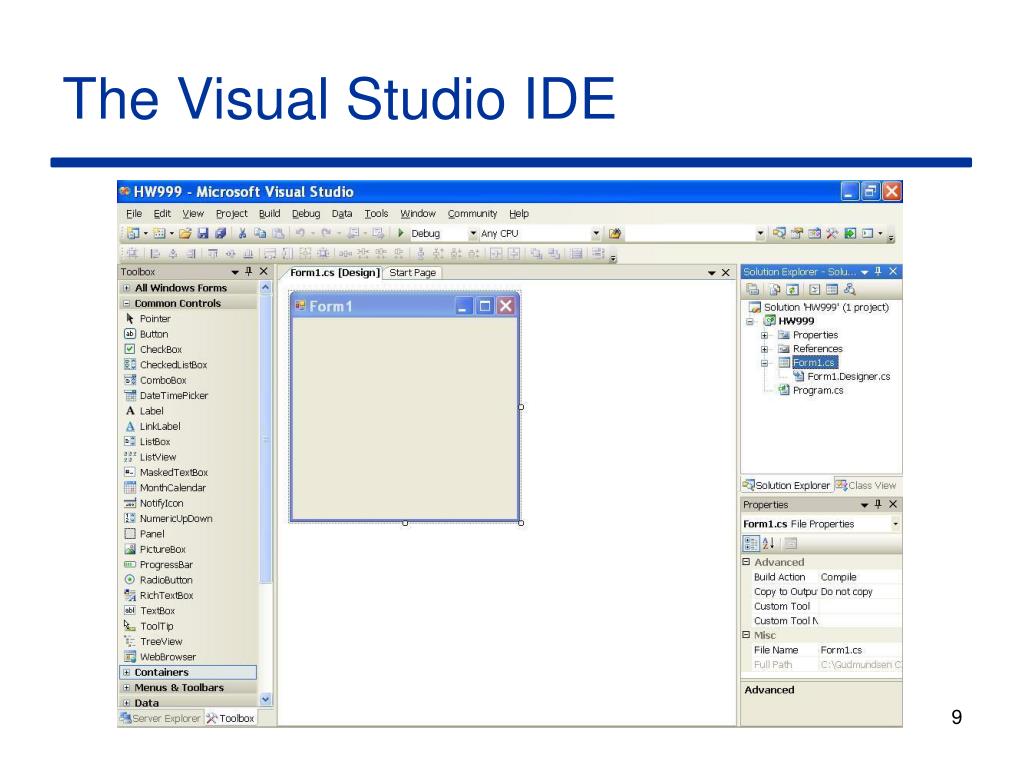Open the Debug menu
Image resolution: width=1024 pixels, height=768 pixels.
[306, 214]
